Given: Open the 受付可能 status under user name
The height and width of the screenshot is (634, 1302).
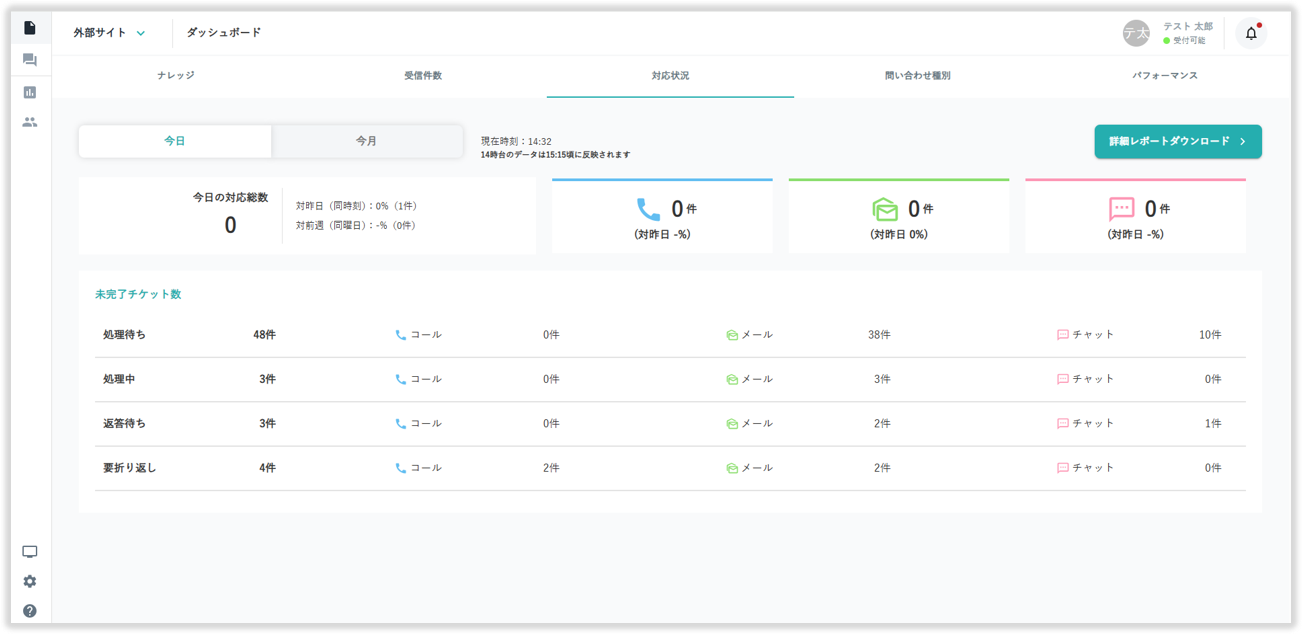Looking at the screenshot, I should click(1188, 41).
